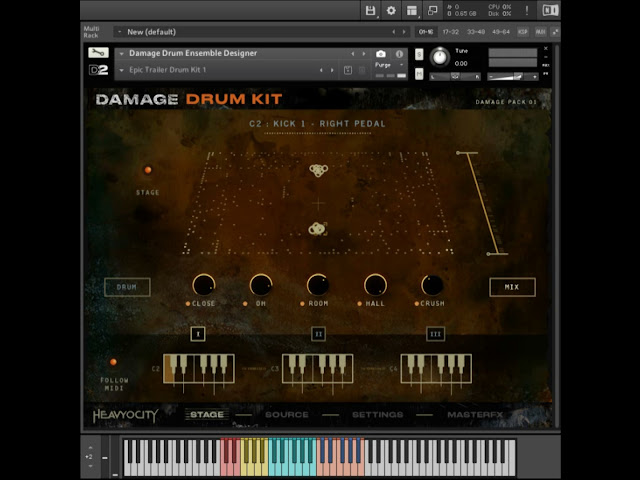Screen dimensions: 640x480
Task: Toggle KSP multi script editor
Action: click(x=522, y=32)
